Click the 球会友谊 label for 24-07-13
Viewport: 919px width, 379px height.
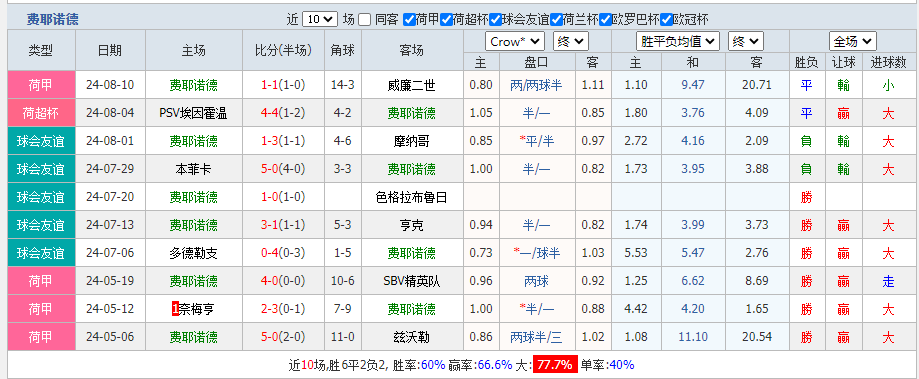[41, 225]
